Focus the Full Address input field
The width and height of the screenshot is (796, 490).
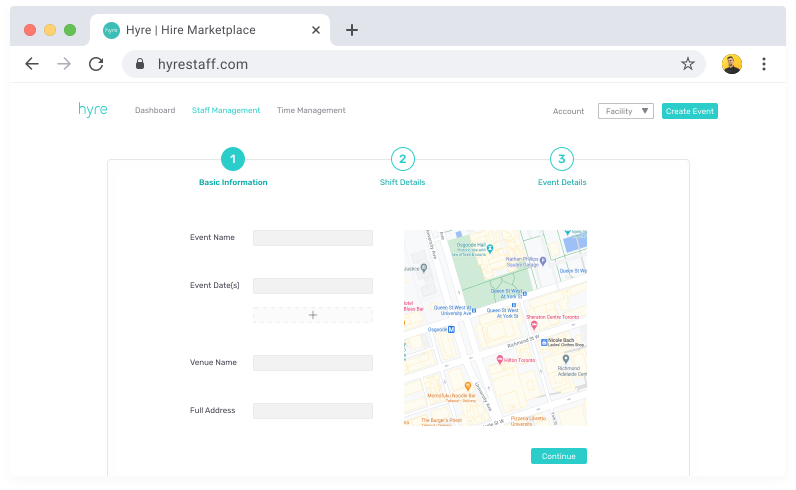pyautogui.click(x=313, y=411)
